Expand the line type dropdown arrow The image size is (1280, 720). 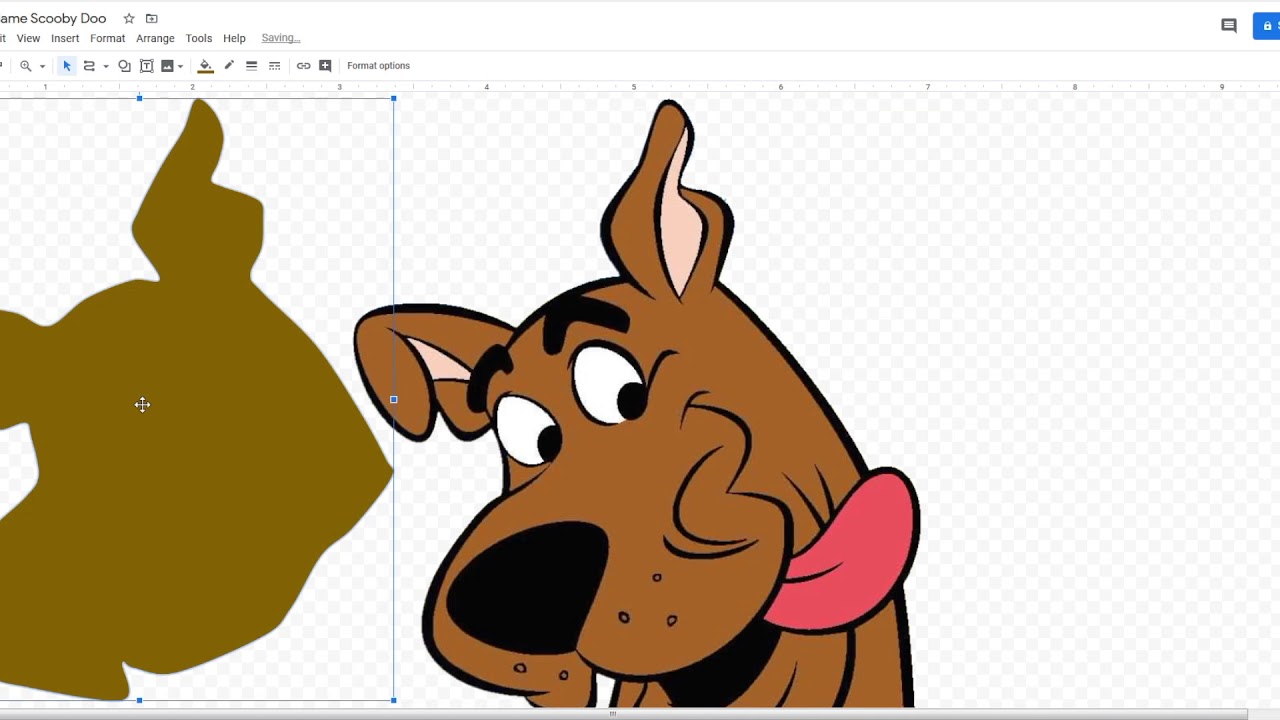point(106,66)
